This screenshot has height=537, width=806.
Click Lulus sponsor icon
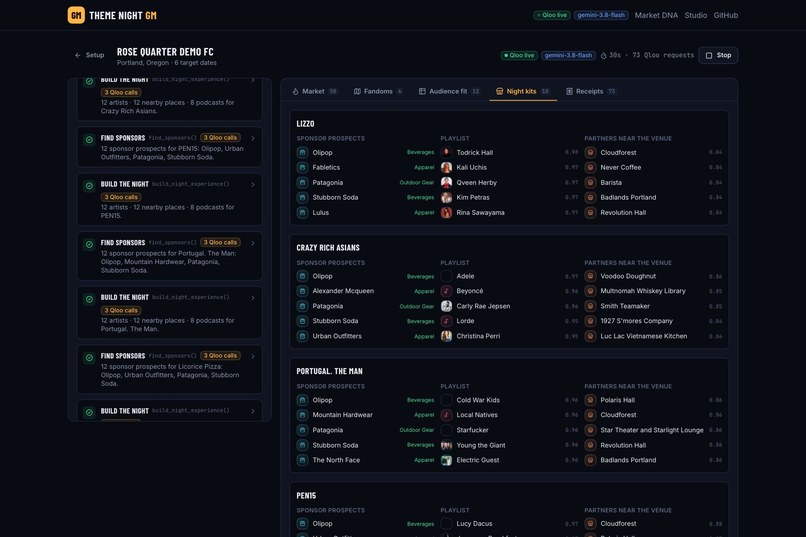[x=302, y=212]
